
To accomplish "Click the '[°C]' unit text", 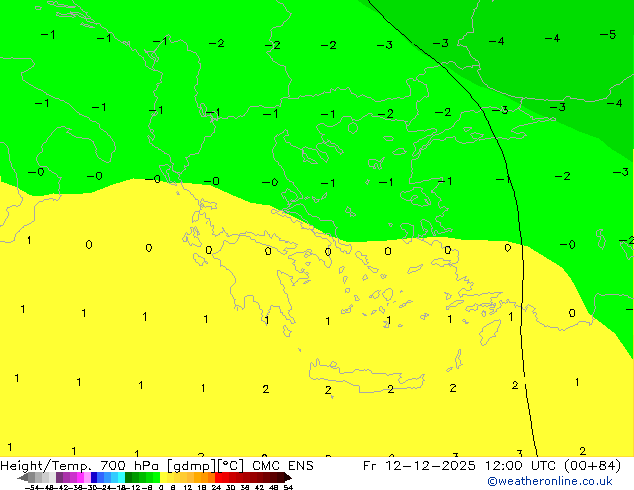I will tap(231, 466).
